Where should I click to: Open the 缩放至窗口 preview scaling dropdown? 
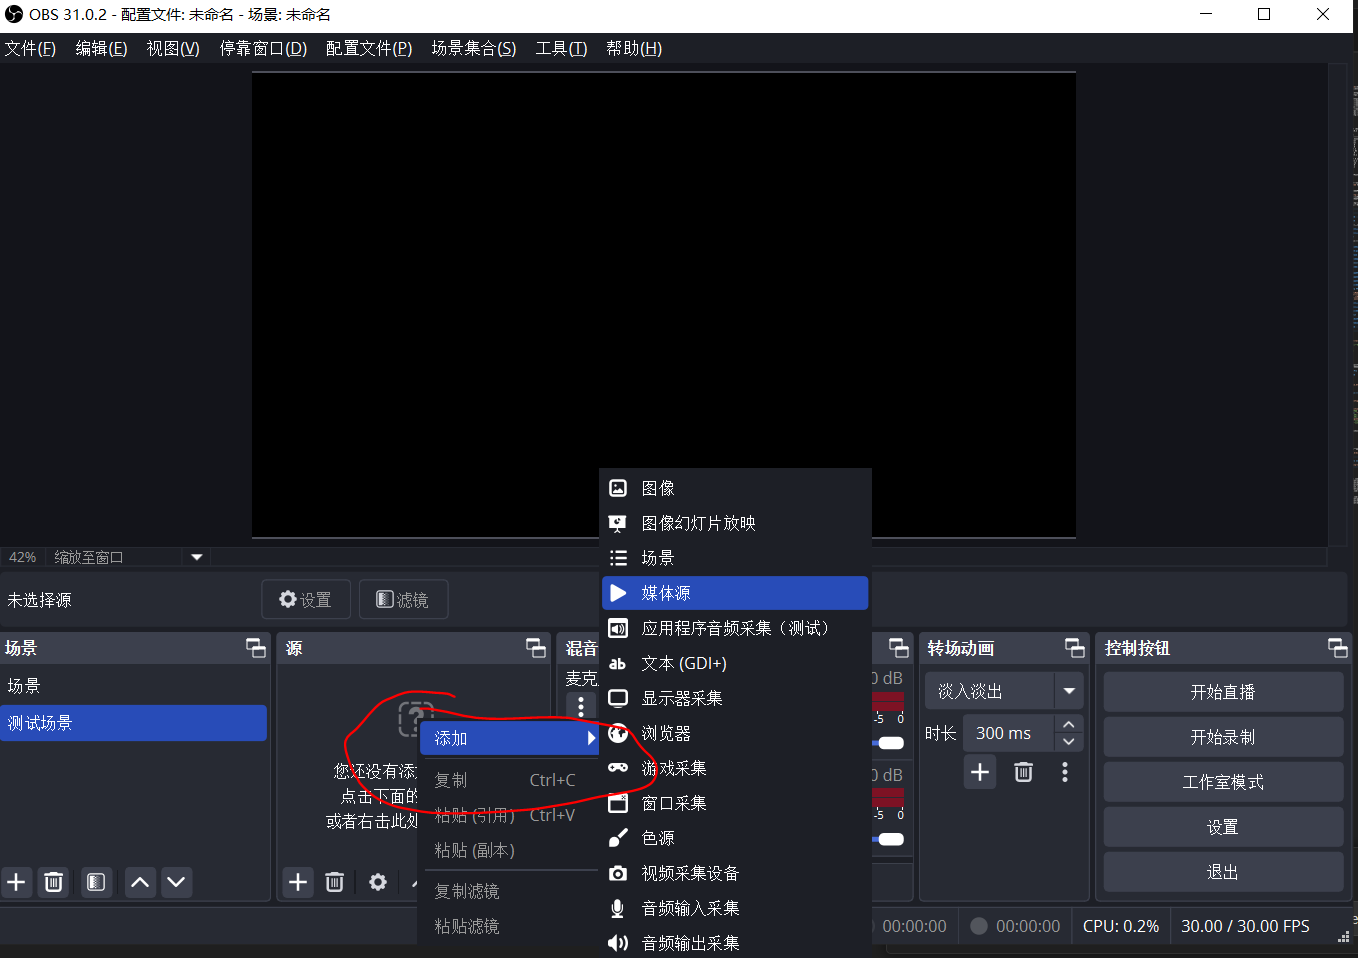(x=196, y=557)
